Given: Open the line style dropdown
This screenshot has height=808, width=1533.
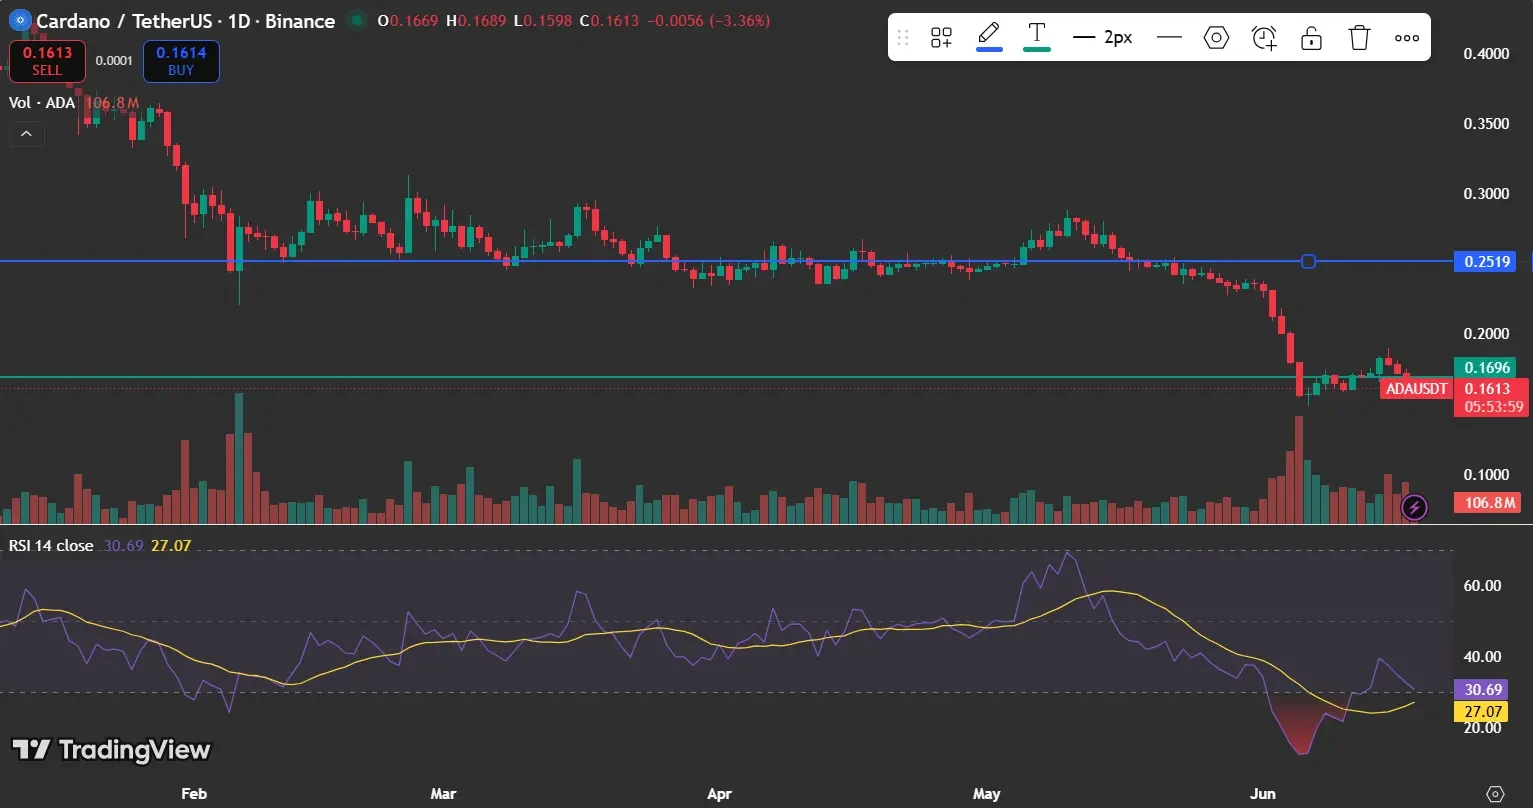Looking at the screenshot, I should (x=1169, y=38).
